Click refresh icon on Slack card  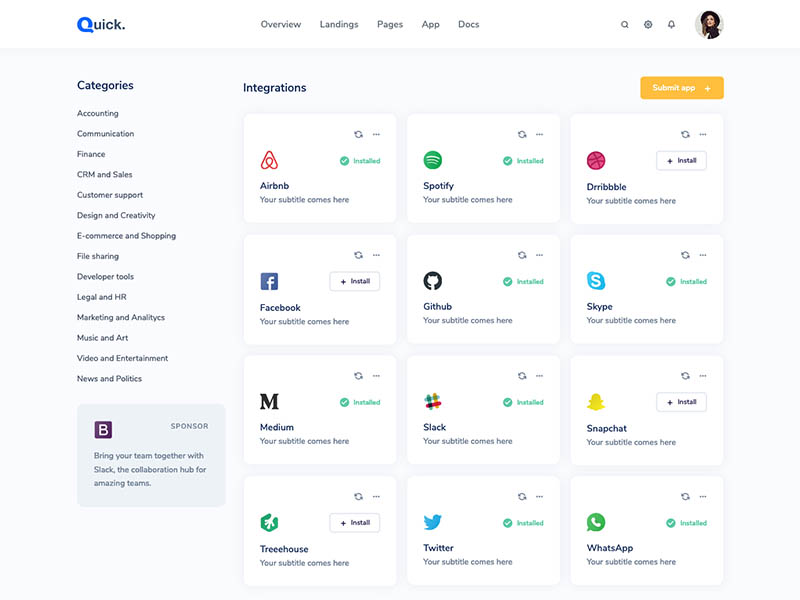tap(521, 376)
